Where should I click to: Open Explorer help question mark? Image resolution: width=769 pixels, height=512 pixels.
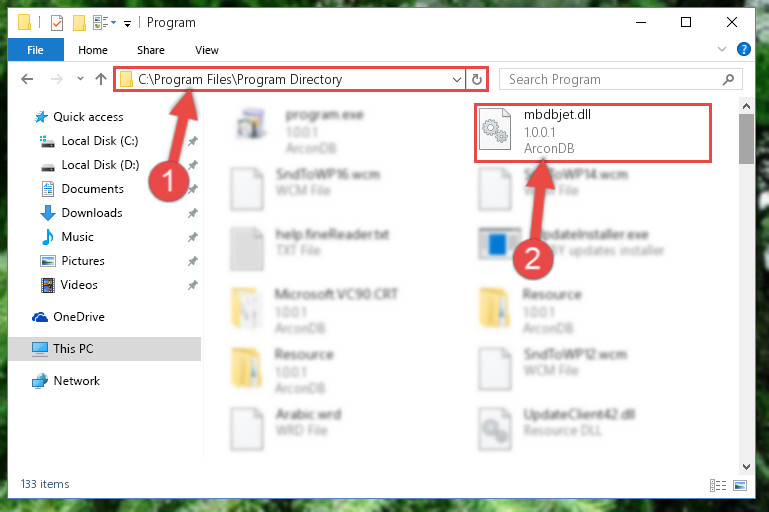(743, 49)
